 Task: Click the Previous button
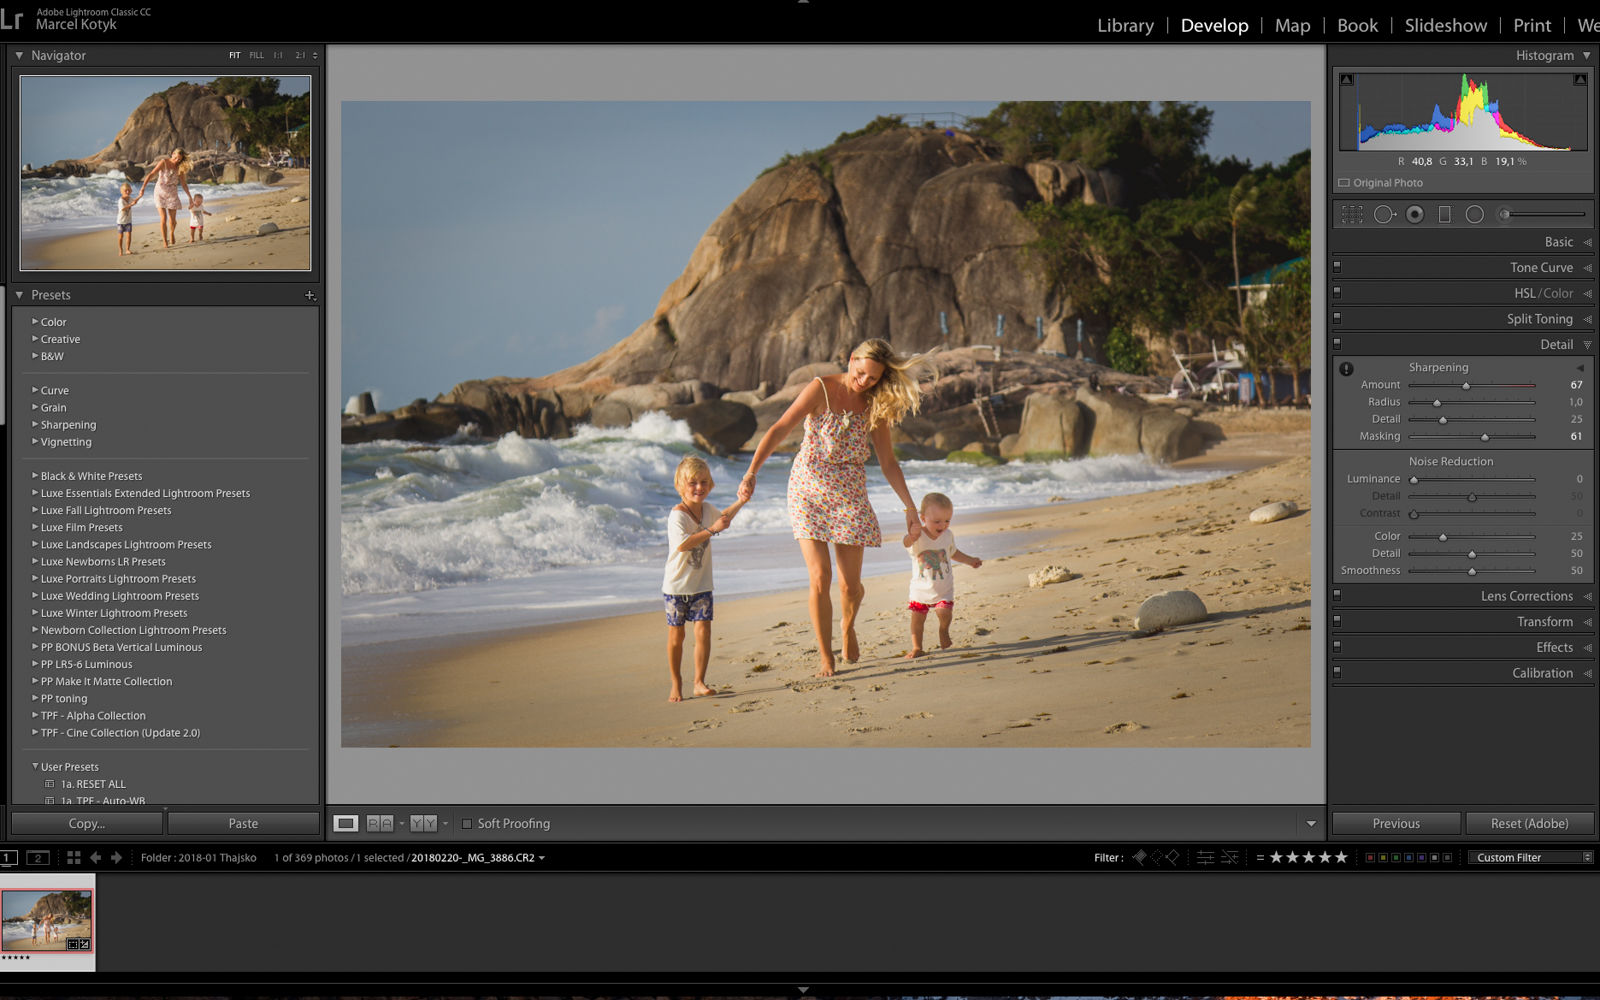[x=1396, y=823]
